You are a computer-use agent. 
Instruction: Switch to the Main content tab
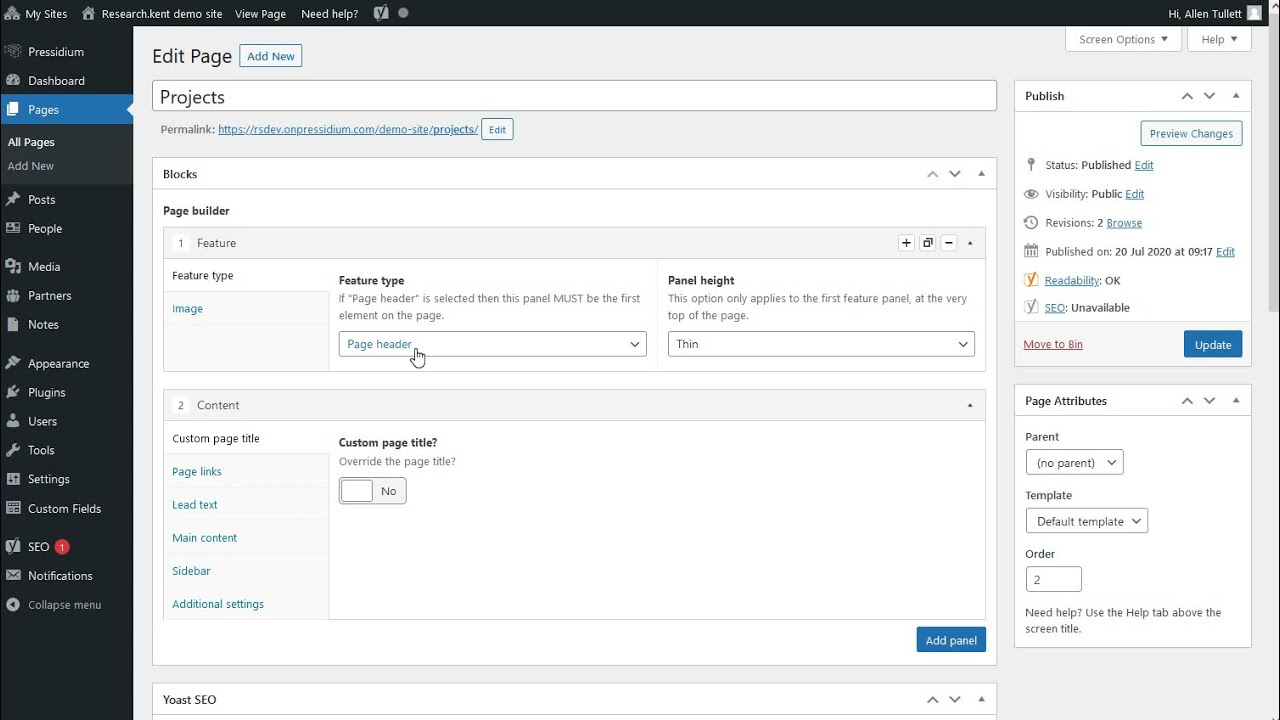[204, 538]
